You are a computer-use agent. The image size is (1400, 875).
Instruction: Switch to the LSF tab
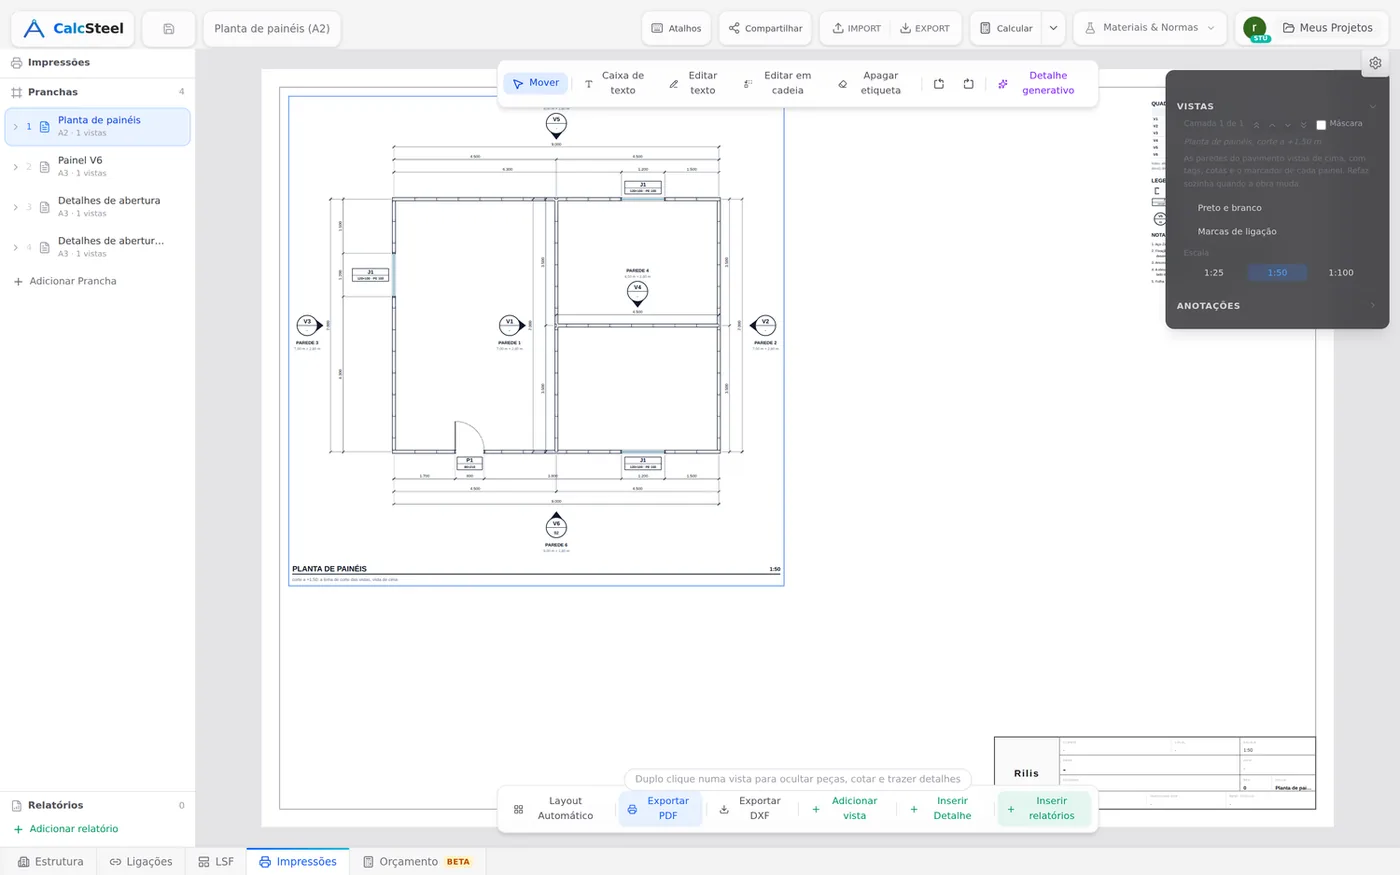pyautogui.click(x=216, y=862)
